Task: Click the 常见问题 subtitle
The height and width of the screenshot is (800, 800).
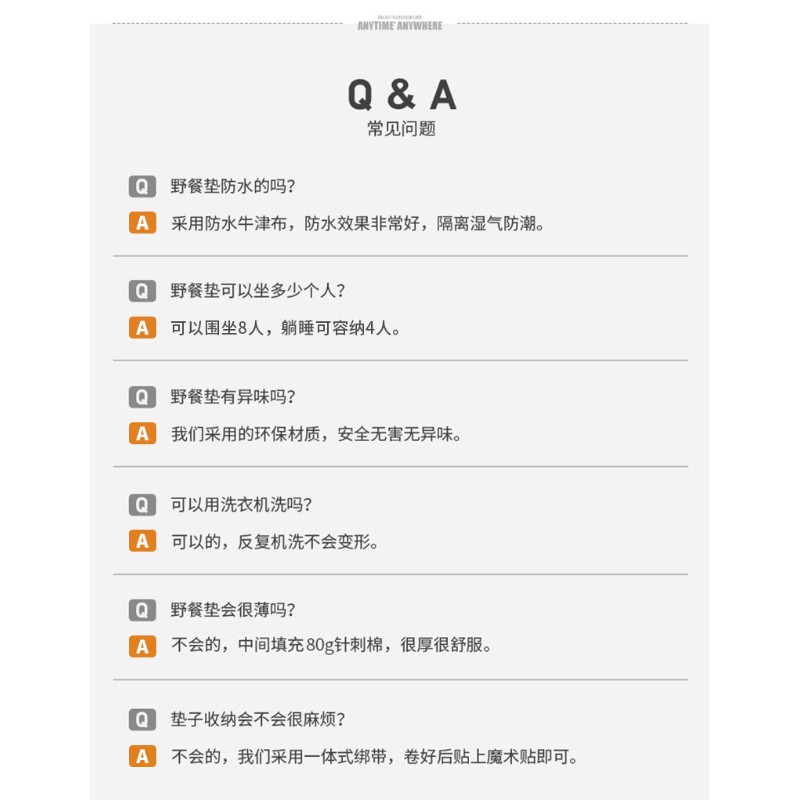Action: click(x=401, y=129)
